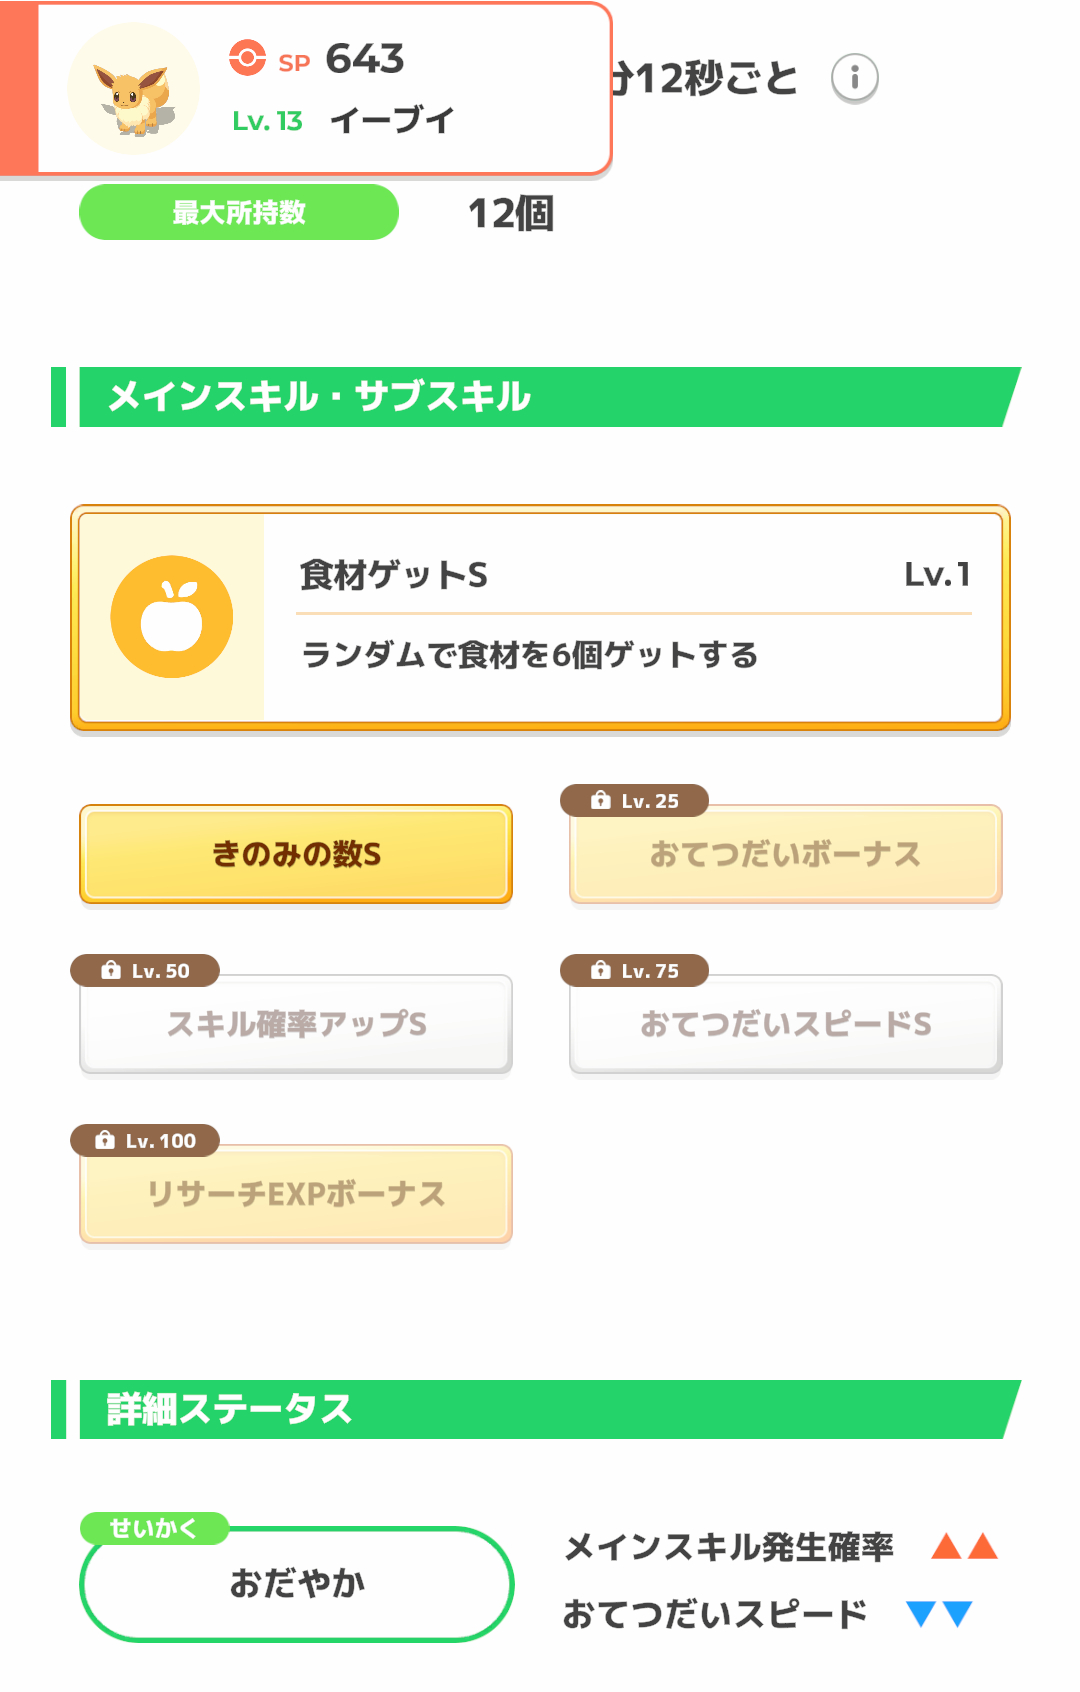Select the きのみの数S sub skill

point(296,854)
